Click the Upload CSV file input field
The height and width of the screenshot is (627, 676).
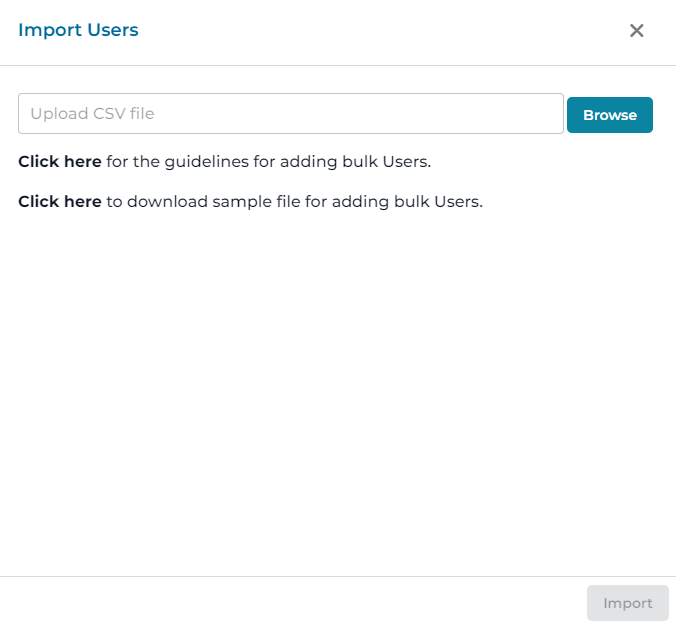pyautogui.click(x=291, y=113)
